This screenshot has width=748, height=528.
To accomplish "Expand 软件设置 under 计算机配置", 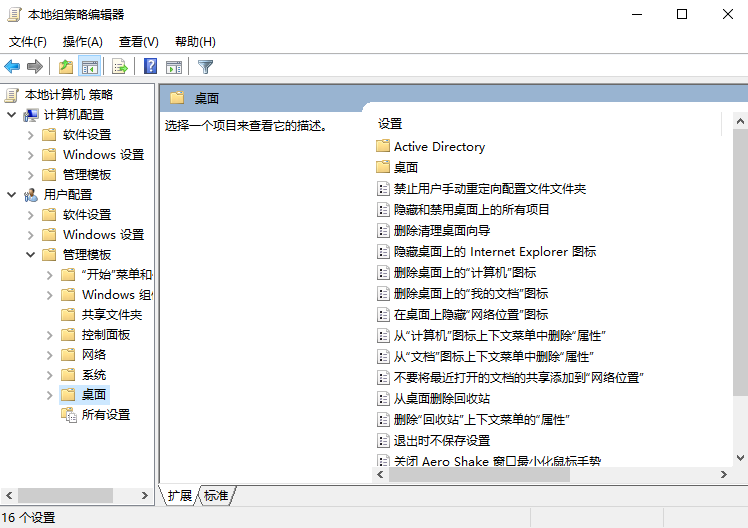I will (31, 135).
